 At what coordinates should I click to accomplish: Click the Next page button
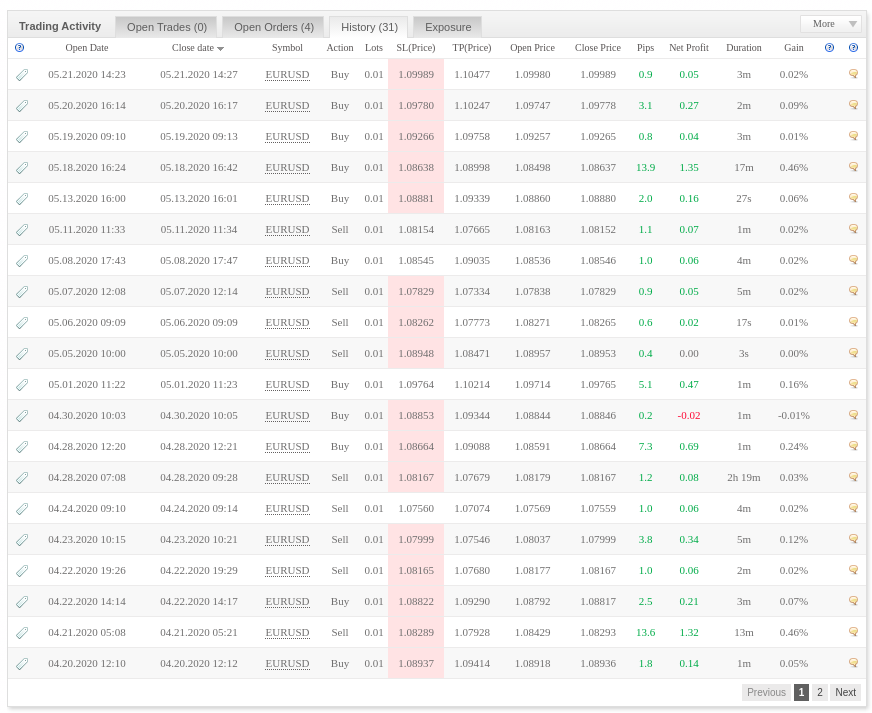[845, 692]
